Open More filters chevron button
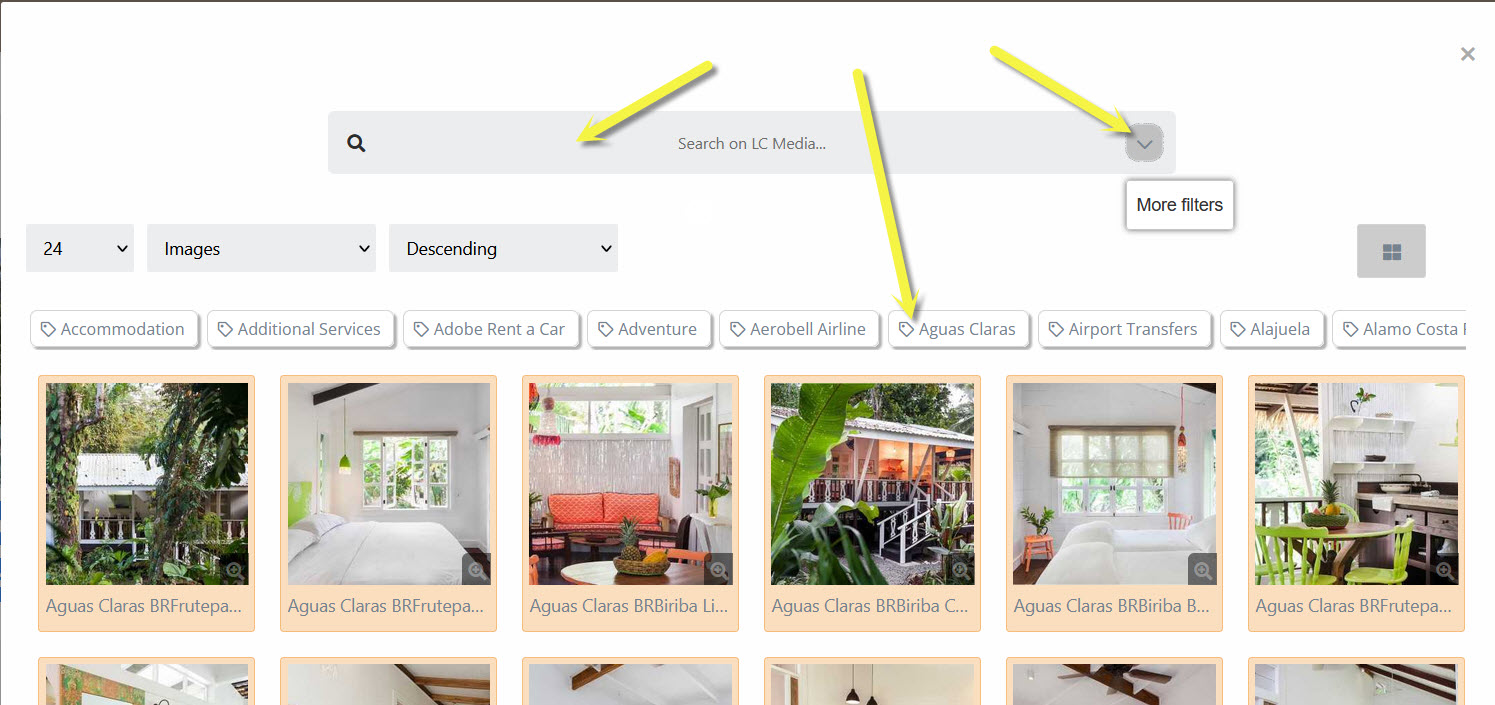 pyautogui.click(x=1145, y=144)
